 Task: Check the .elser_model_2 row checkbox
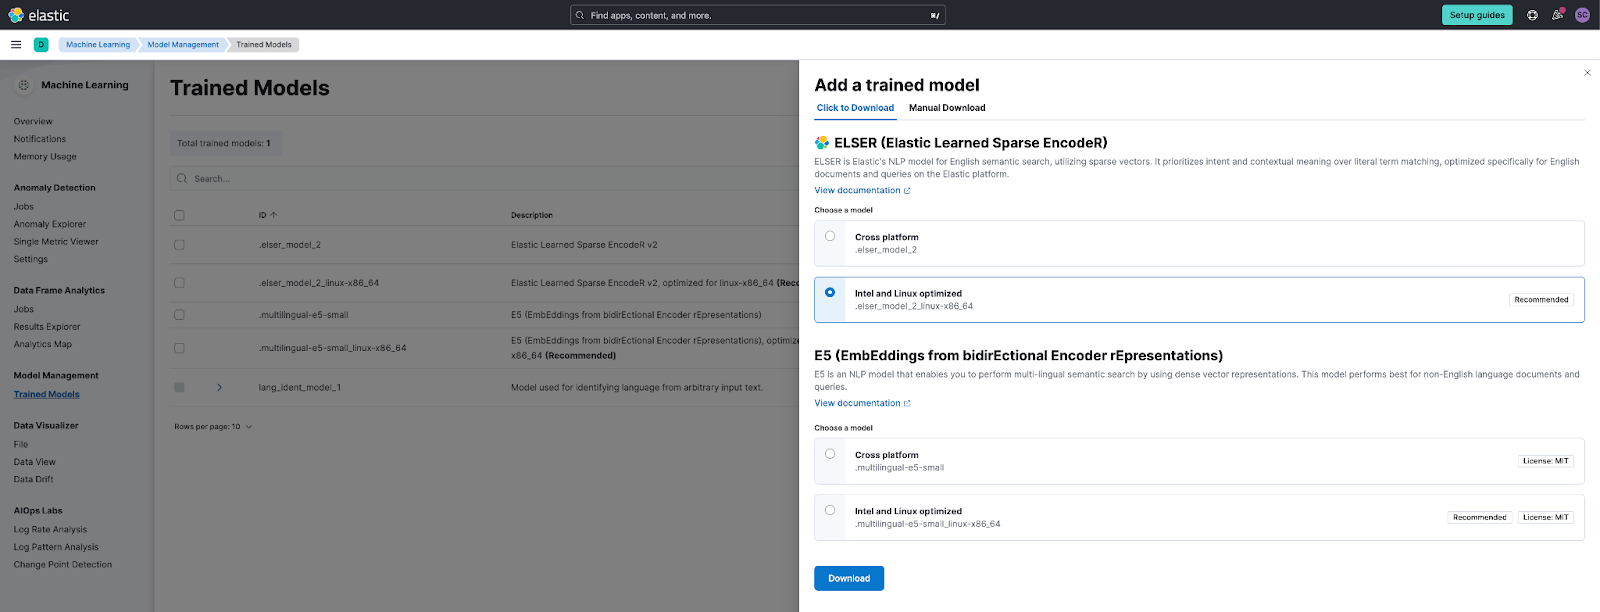pos(179,244)
